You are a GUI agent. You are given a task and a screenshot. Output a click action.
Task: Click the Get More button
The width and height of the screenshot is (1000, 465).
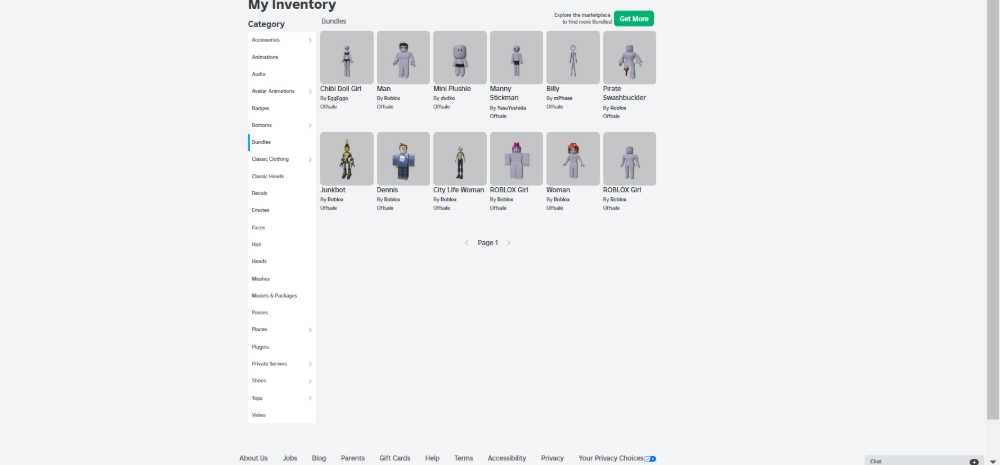click(634, 18)
